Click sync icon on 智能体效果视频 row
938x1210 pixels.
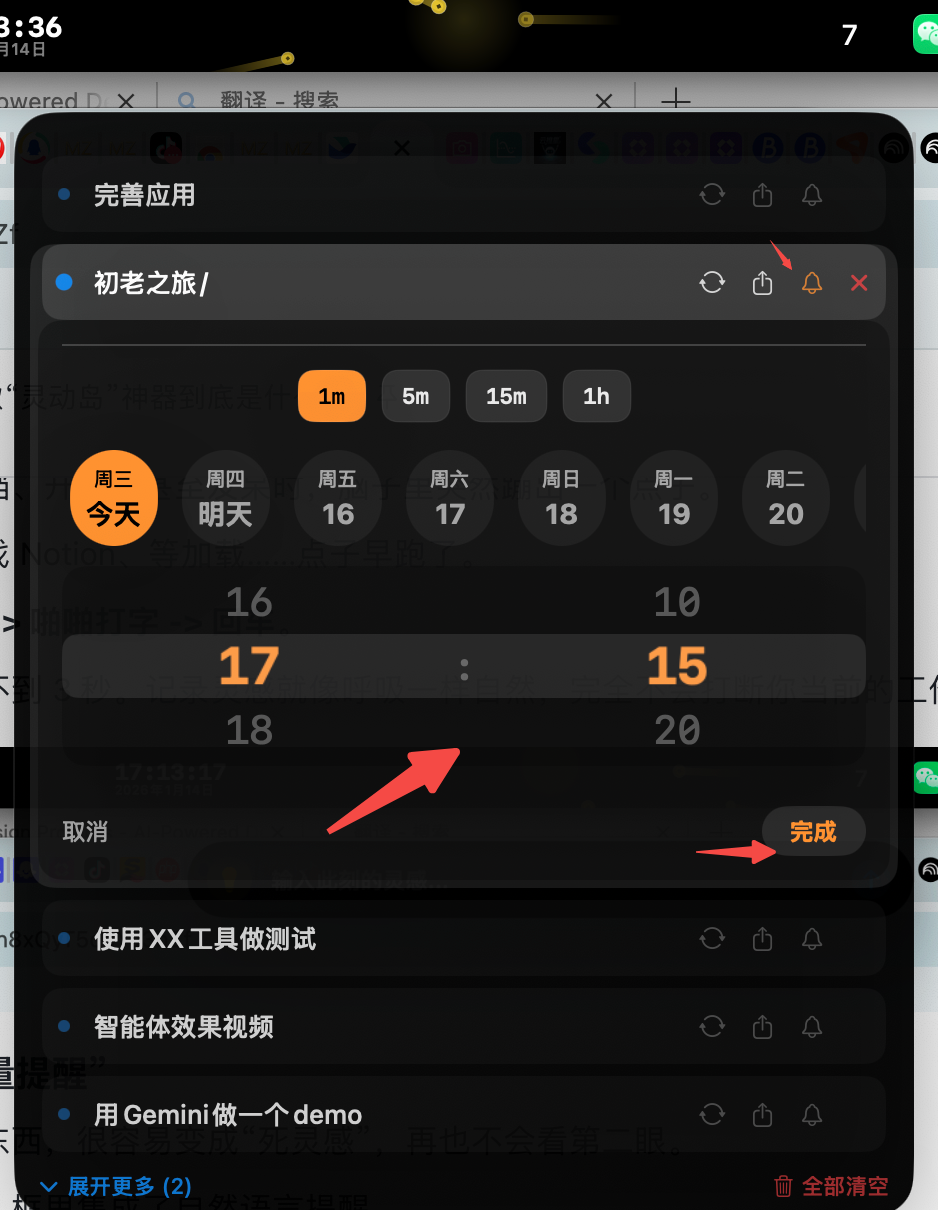(x=712, y=1026)
